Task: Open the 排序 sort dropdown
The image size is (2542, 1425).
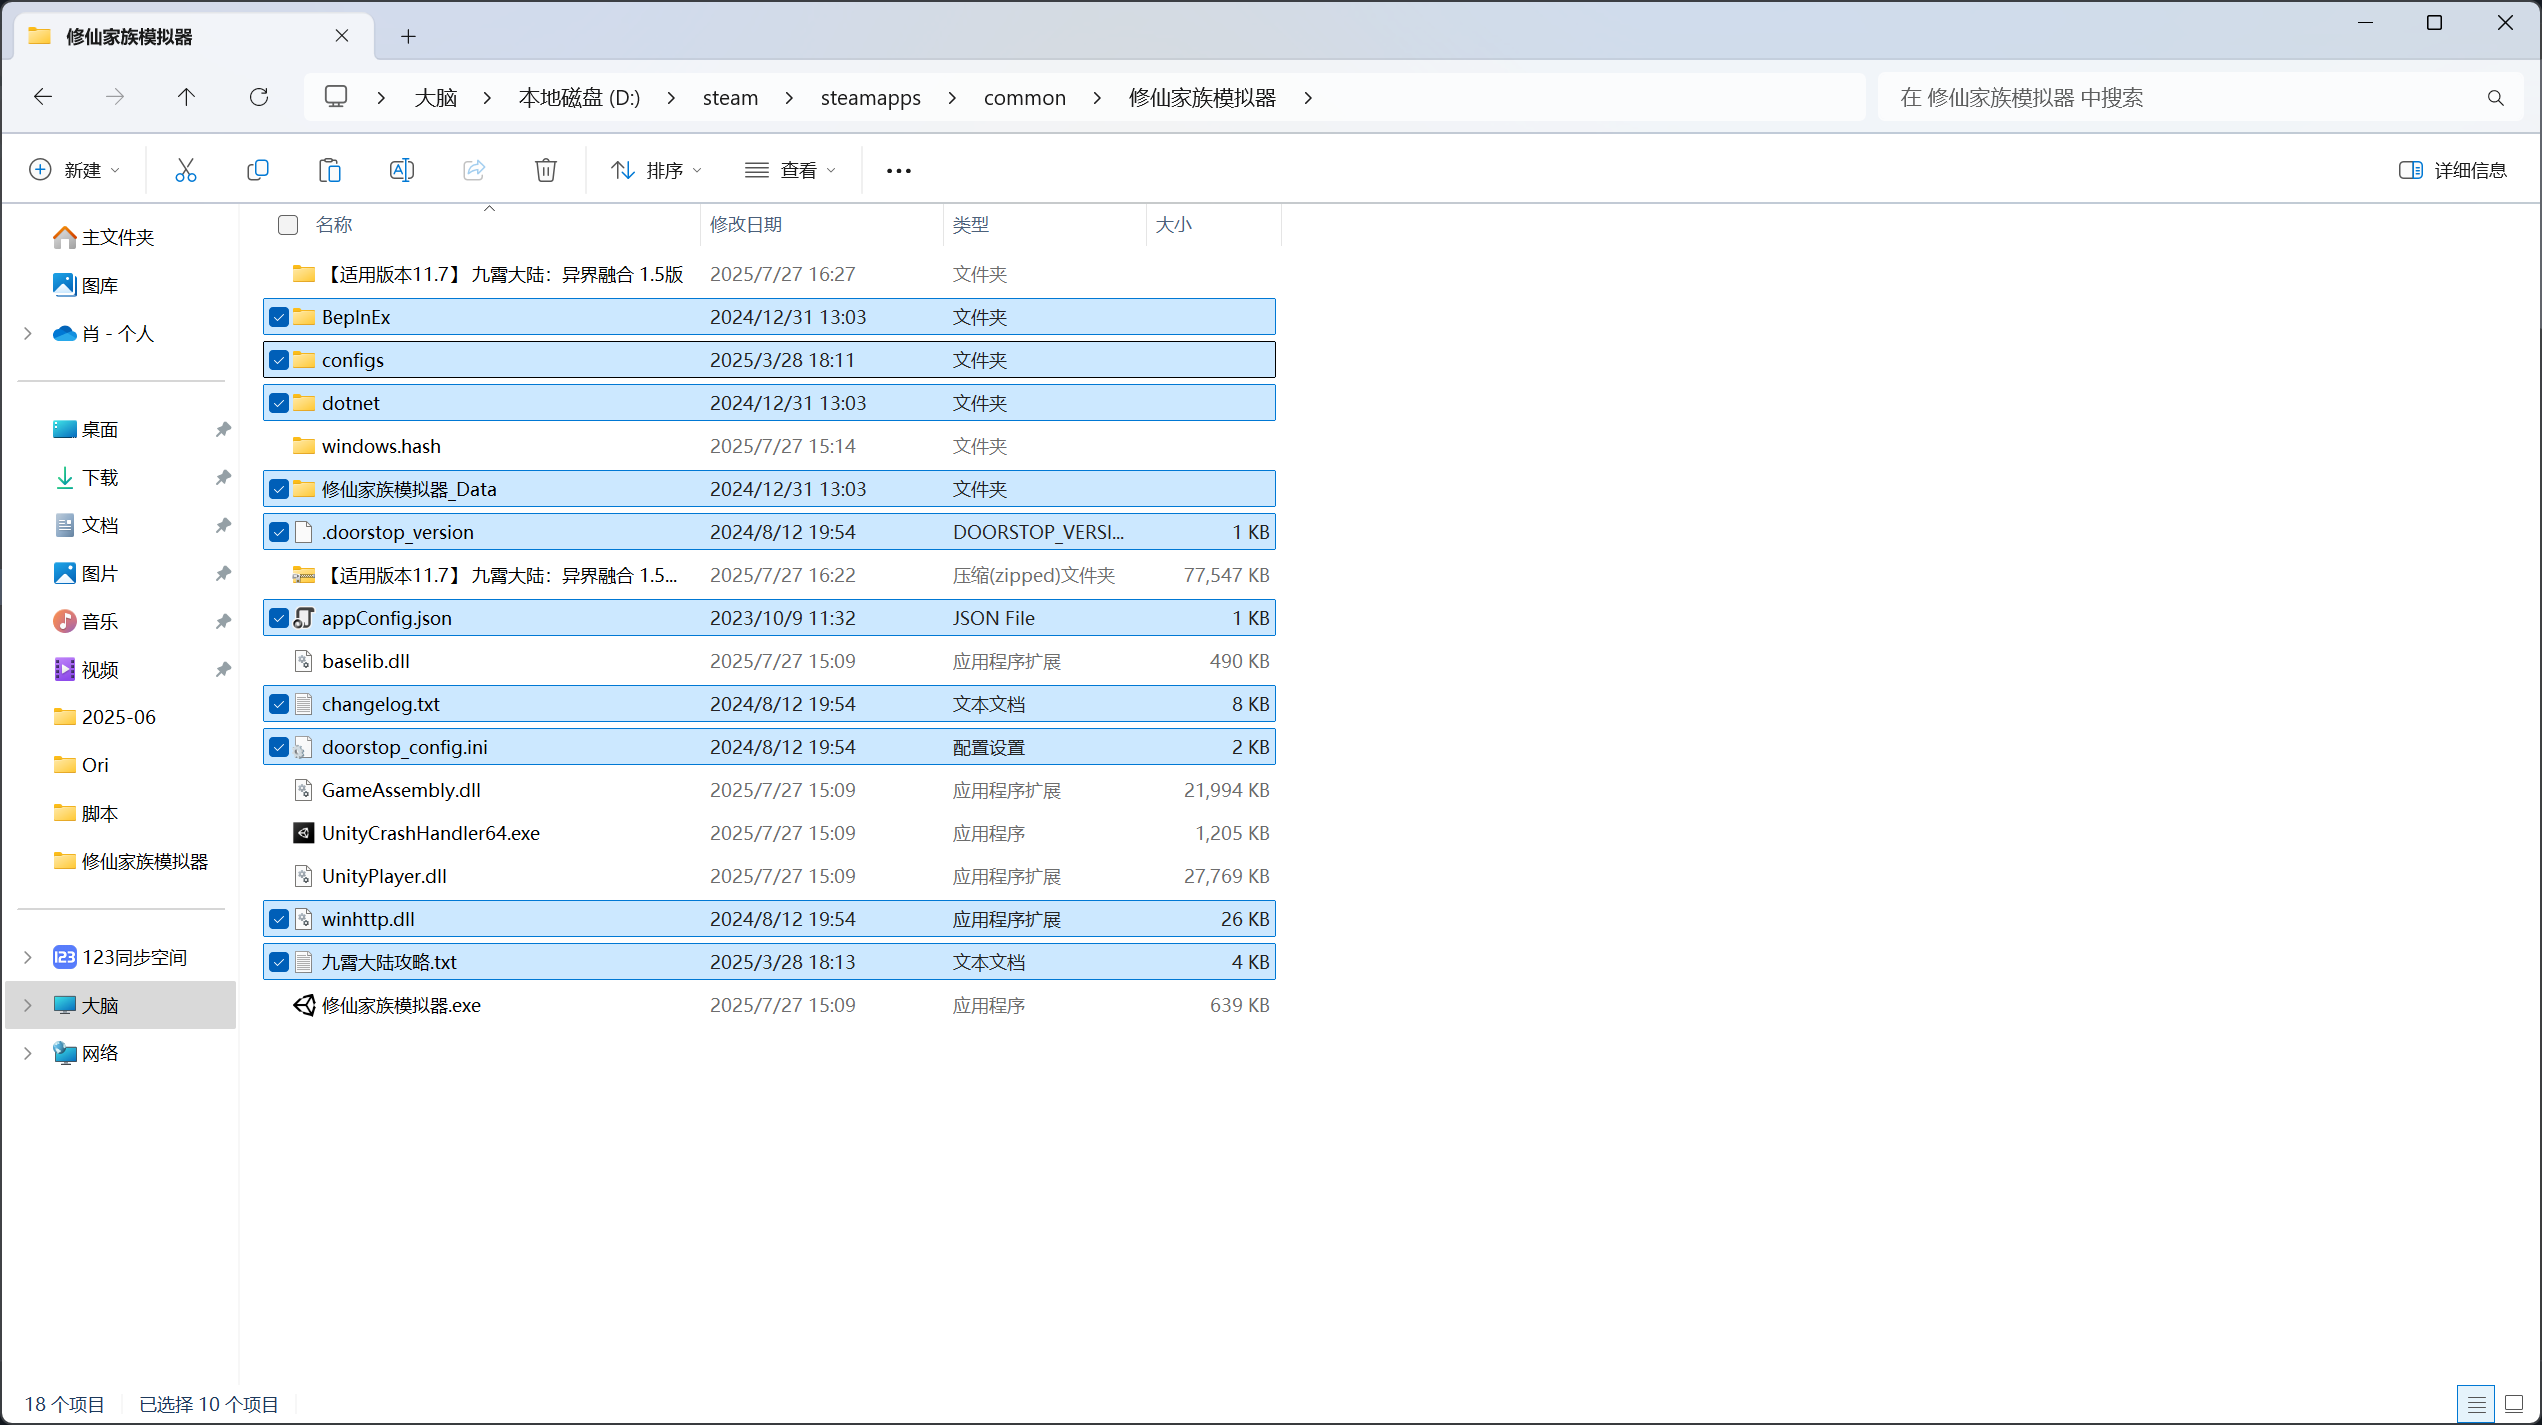Action: [656, 170]
